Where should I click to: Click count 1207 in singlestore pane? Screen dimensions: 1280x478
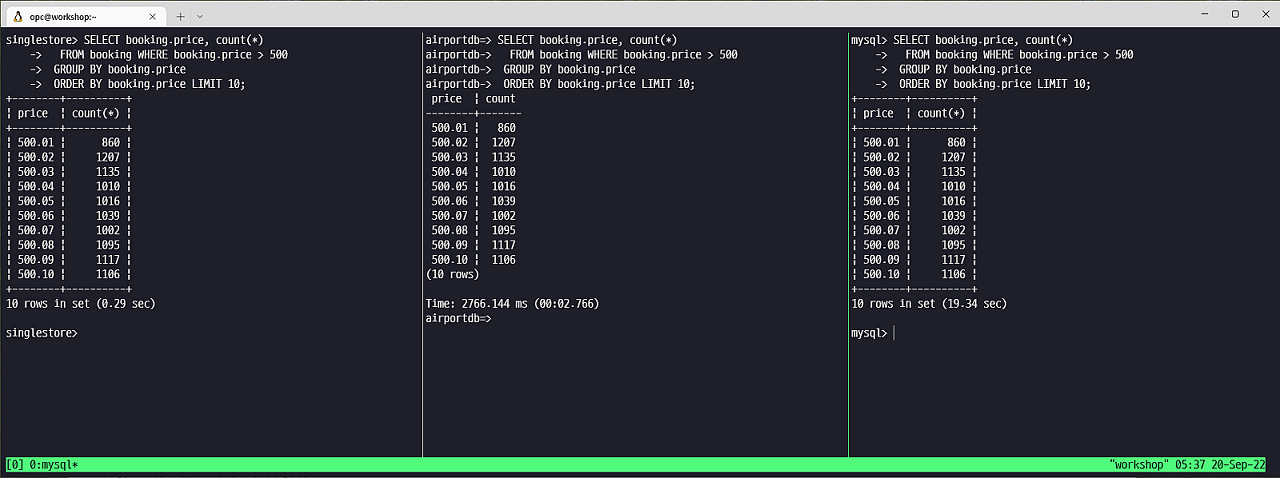[108, 157]
